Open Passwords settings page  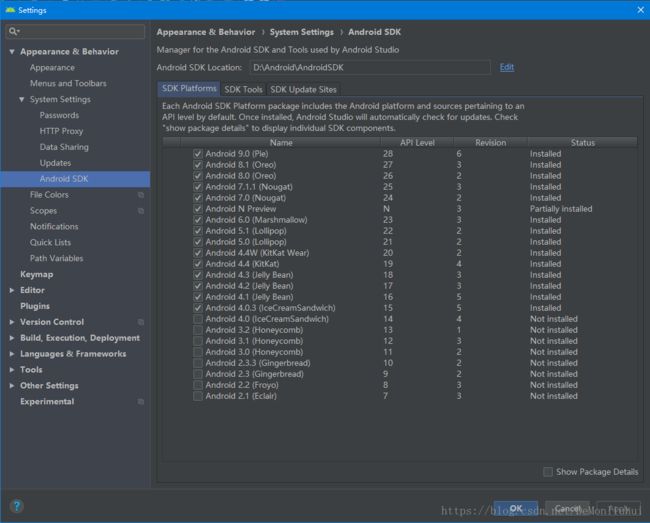tap(59, 115)
